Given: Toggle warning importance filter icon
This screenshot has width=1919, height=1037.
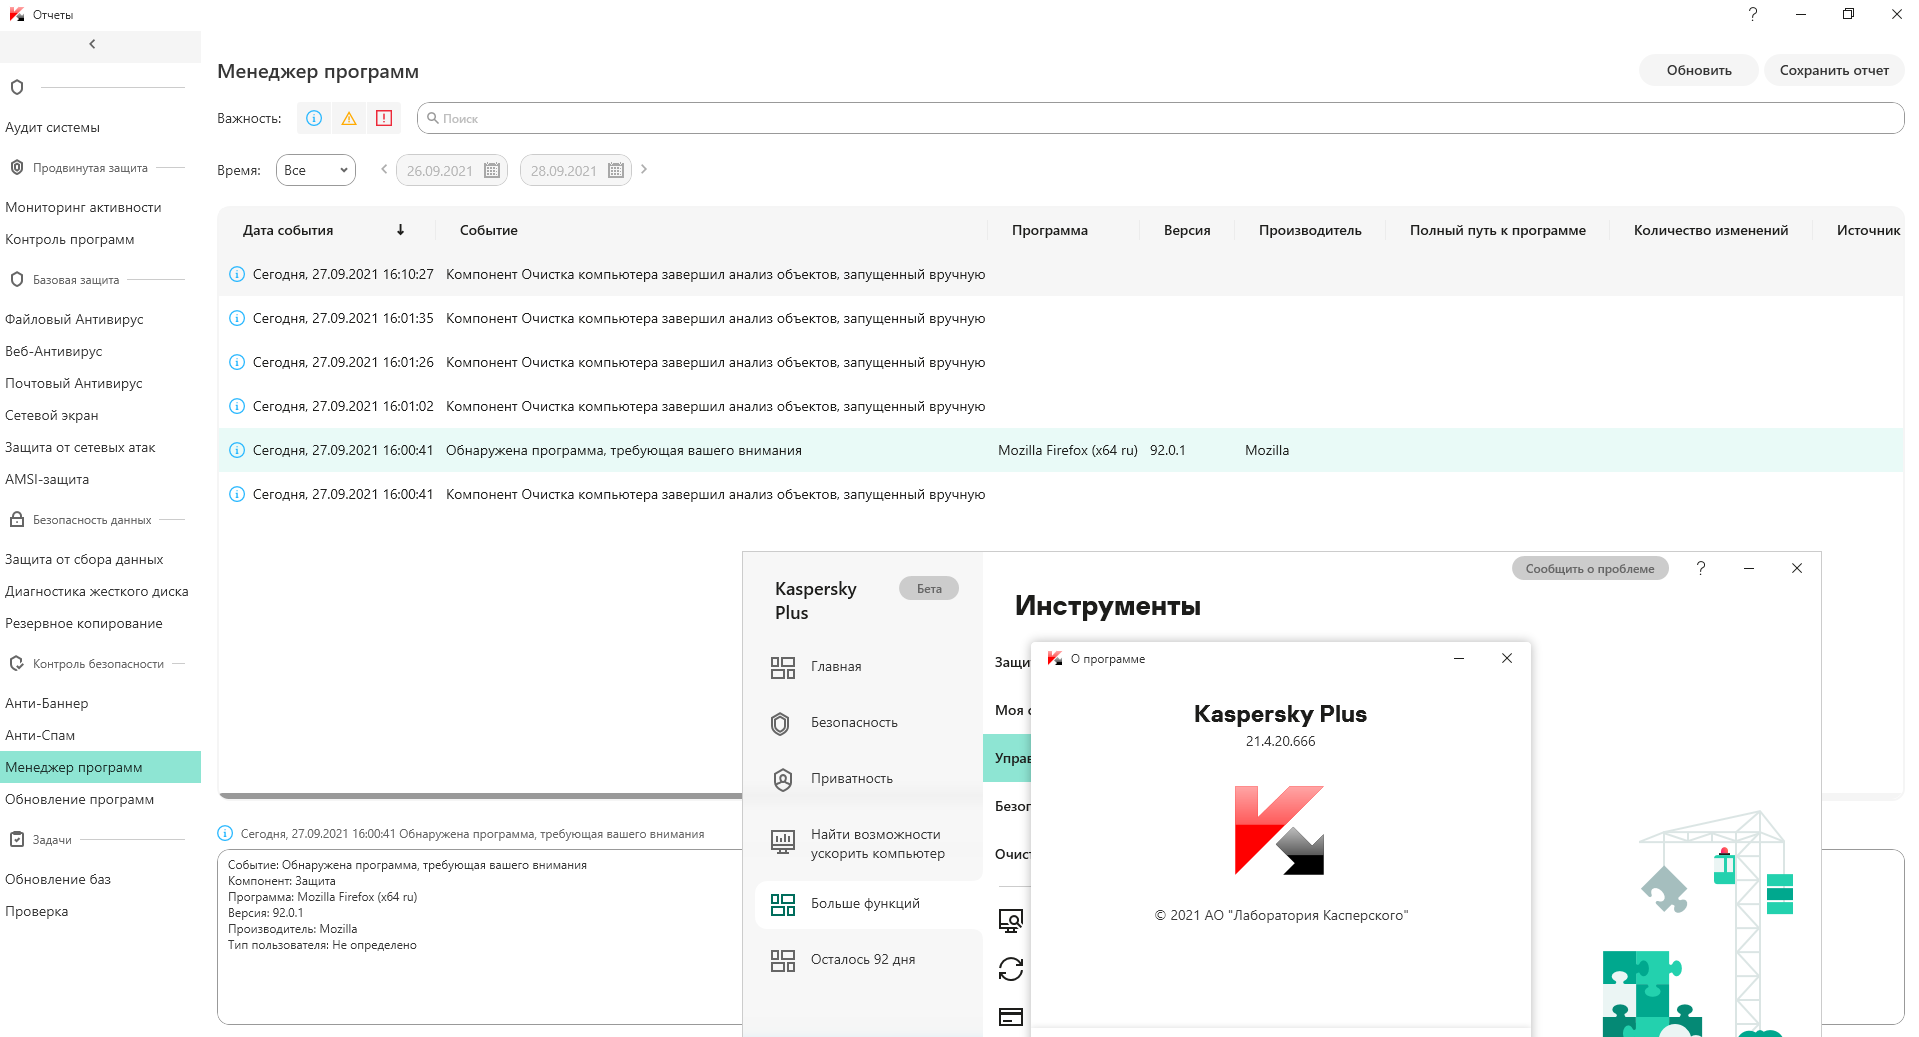Looking at the screenshot, I should [349, 118].
